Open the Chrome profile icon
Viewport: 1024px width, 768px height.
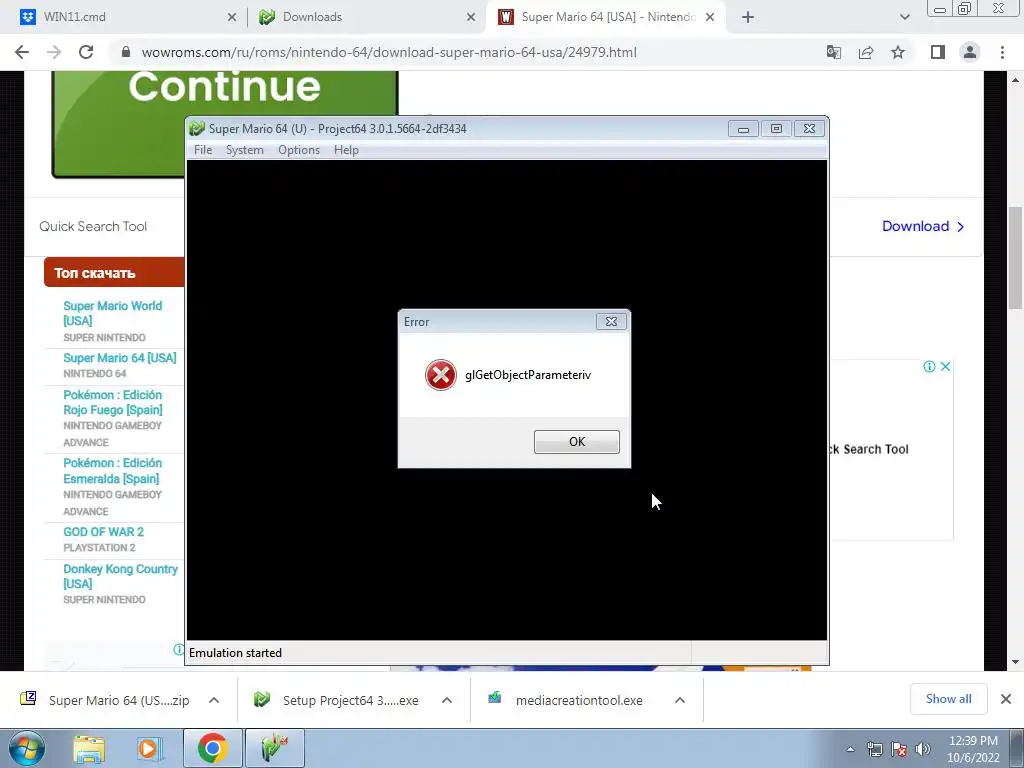tap(970, 52)
